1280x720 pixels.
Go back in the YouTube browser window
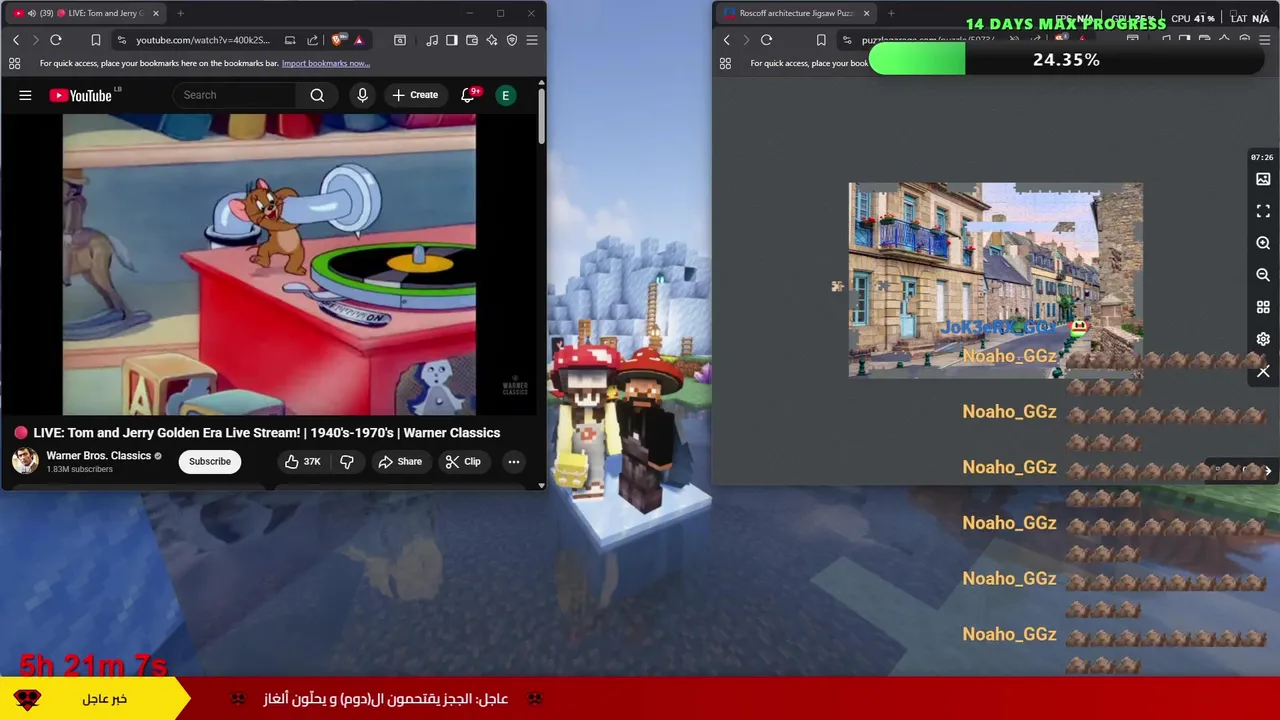(16, 40)
